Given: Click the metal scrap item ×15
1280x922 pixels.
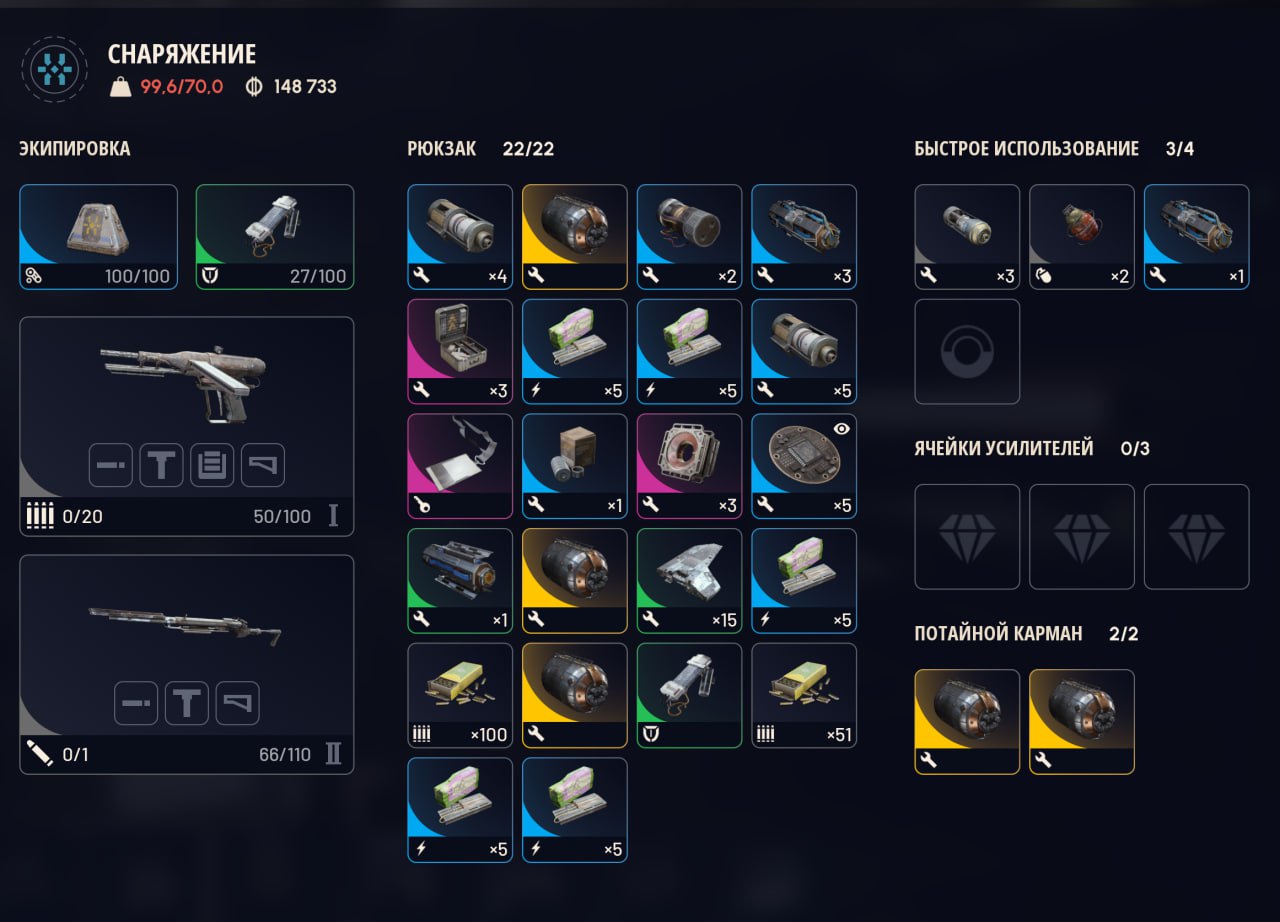Looking at the screenshot, I should 689,580.
